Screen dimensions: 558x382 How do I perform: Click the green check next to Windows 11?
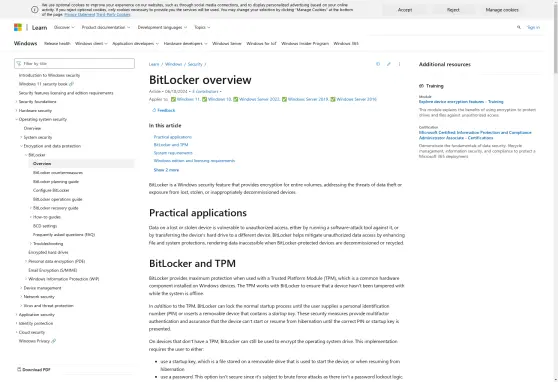click(173, 99)
